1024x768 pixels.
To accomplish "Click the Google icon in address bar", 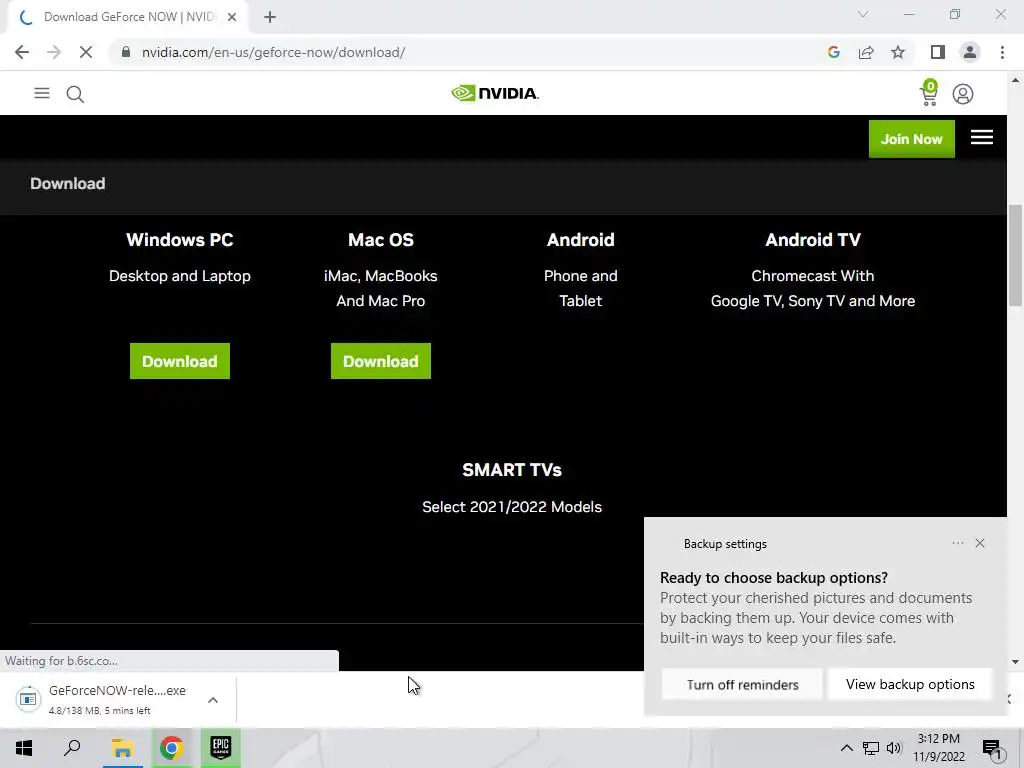I will (x=833, y=52).
